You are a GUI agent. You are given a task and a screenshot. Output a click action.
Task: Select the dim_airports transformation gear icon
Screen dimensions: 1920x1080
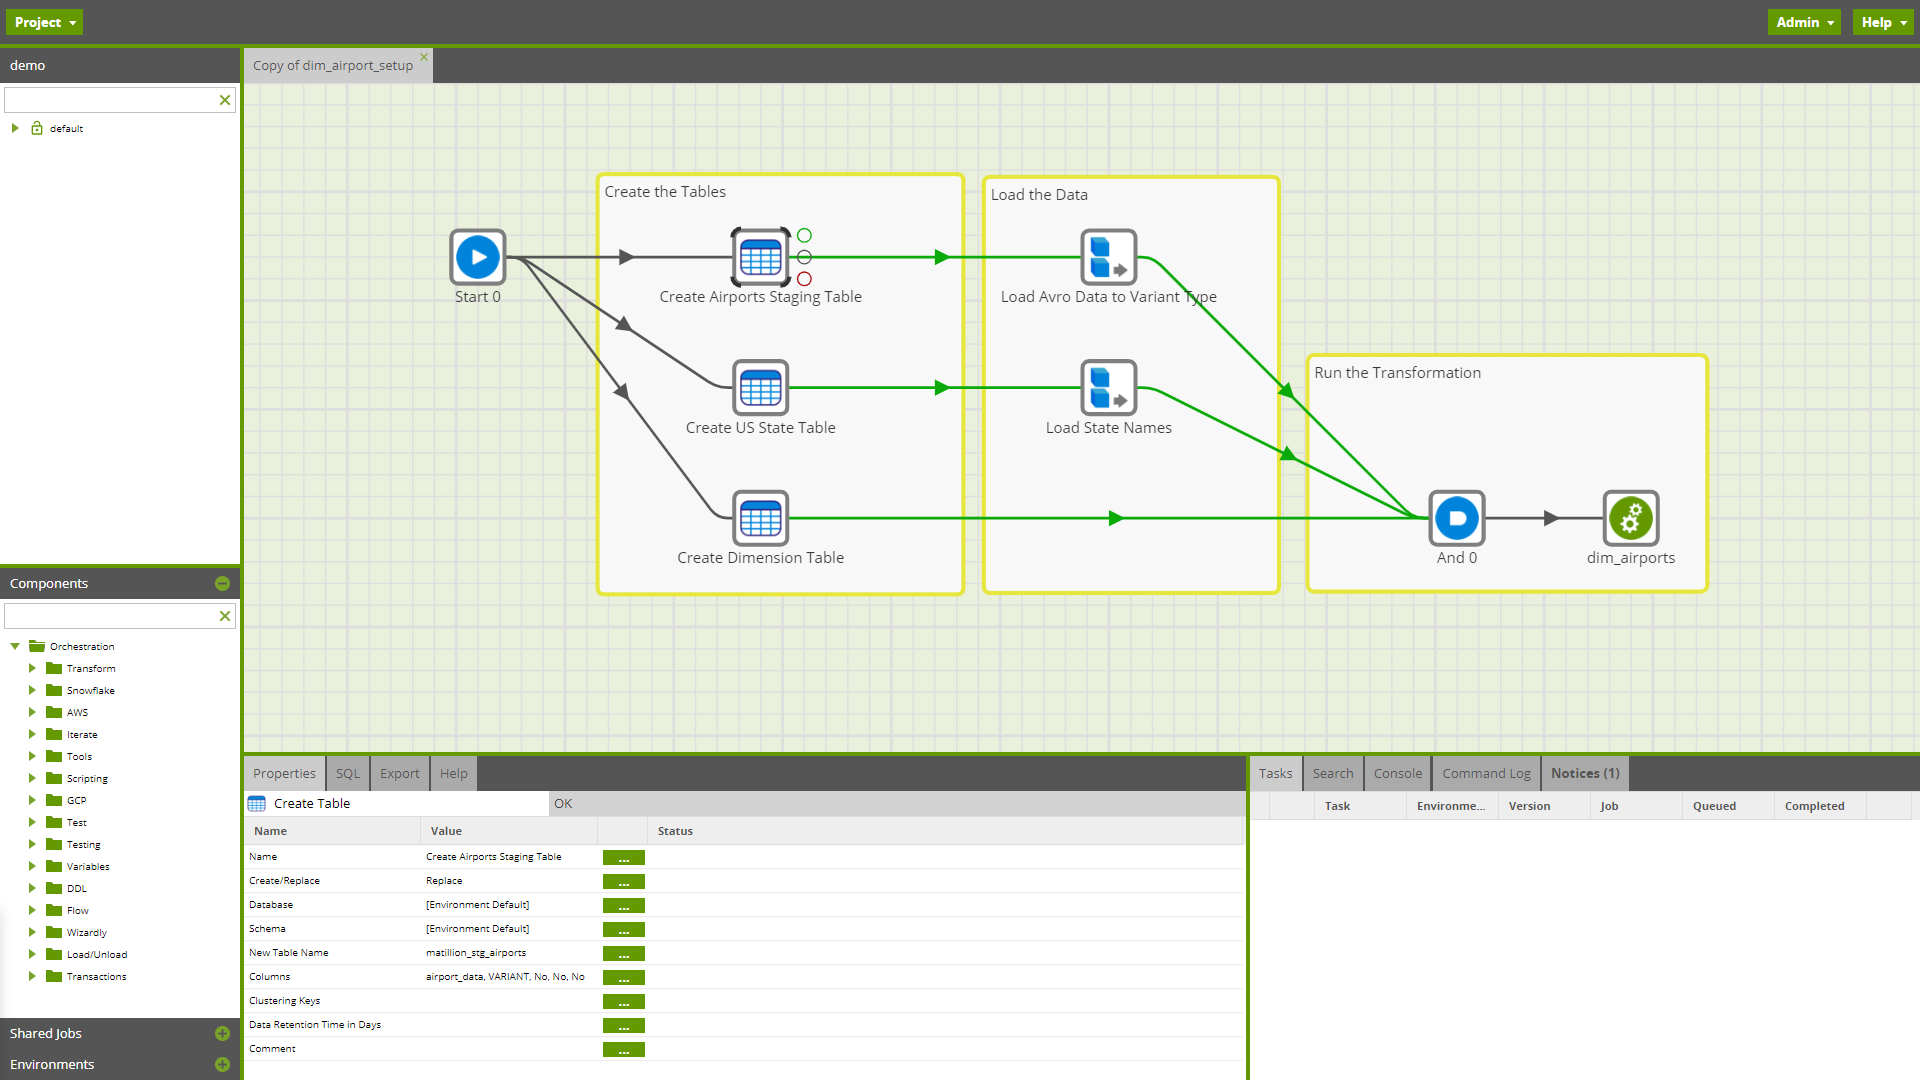(1630, 518)
